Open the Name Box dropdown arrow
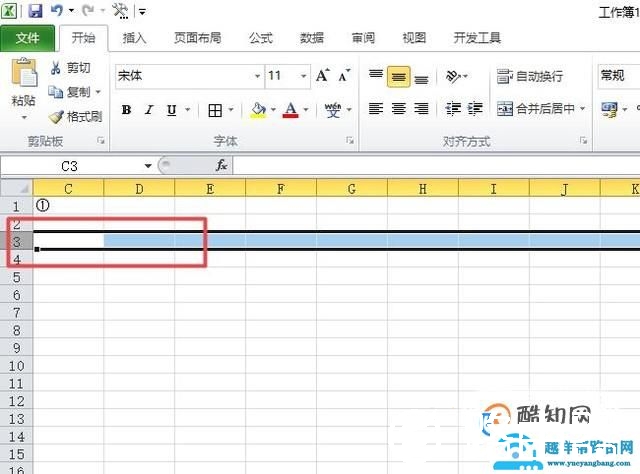The height and width of the screenshot is (474, 640). pos(148,166)
